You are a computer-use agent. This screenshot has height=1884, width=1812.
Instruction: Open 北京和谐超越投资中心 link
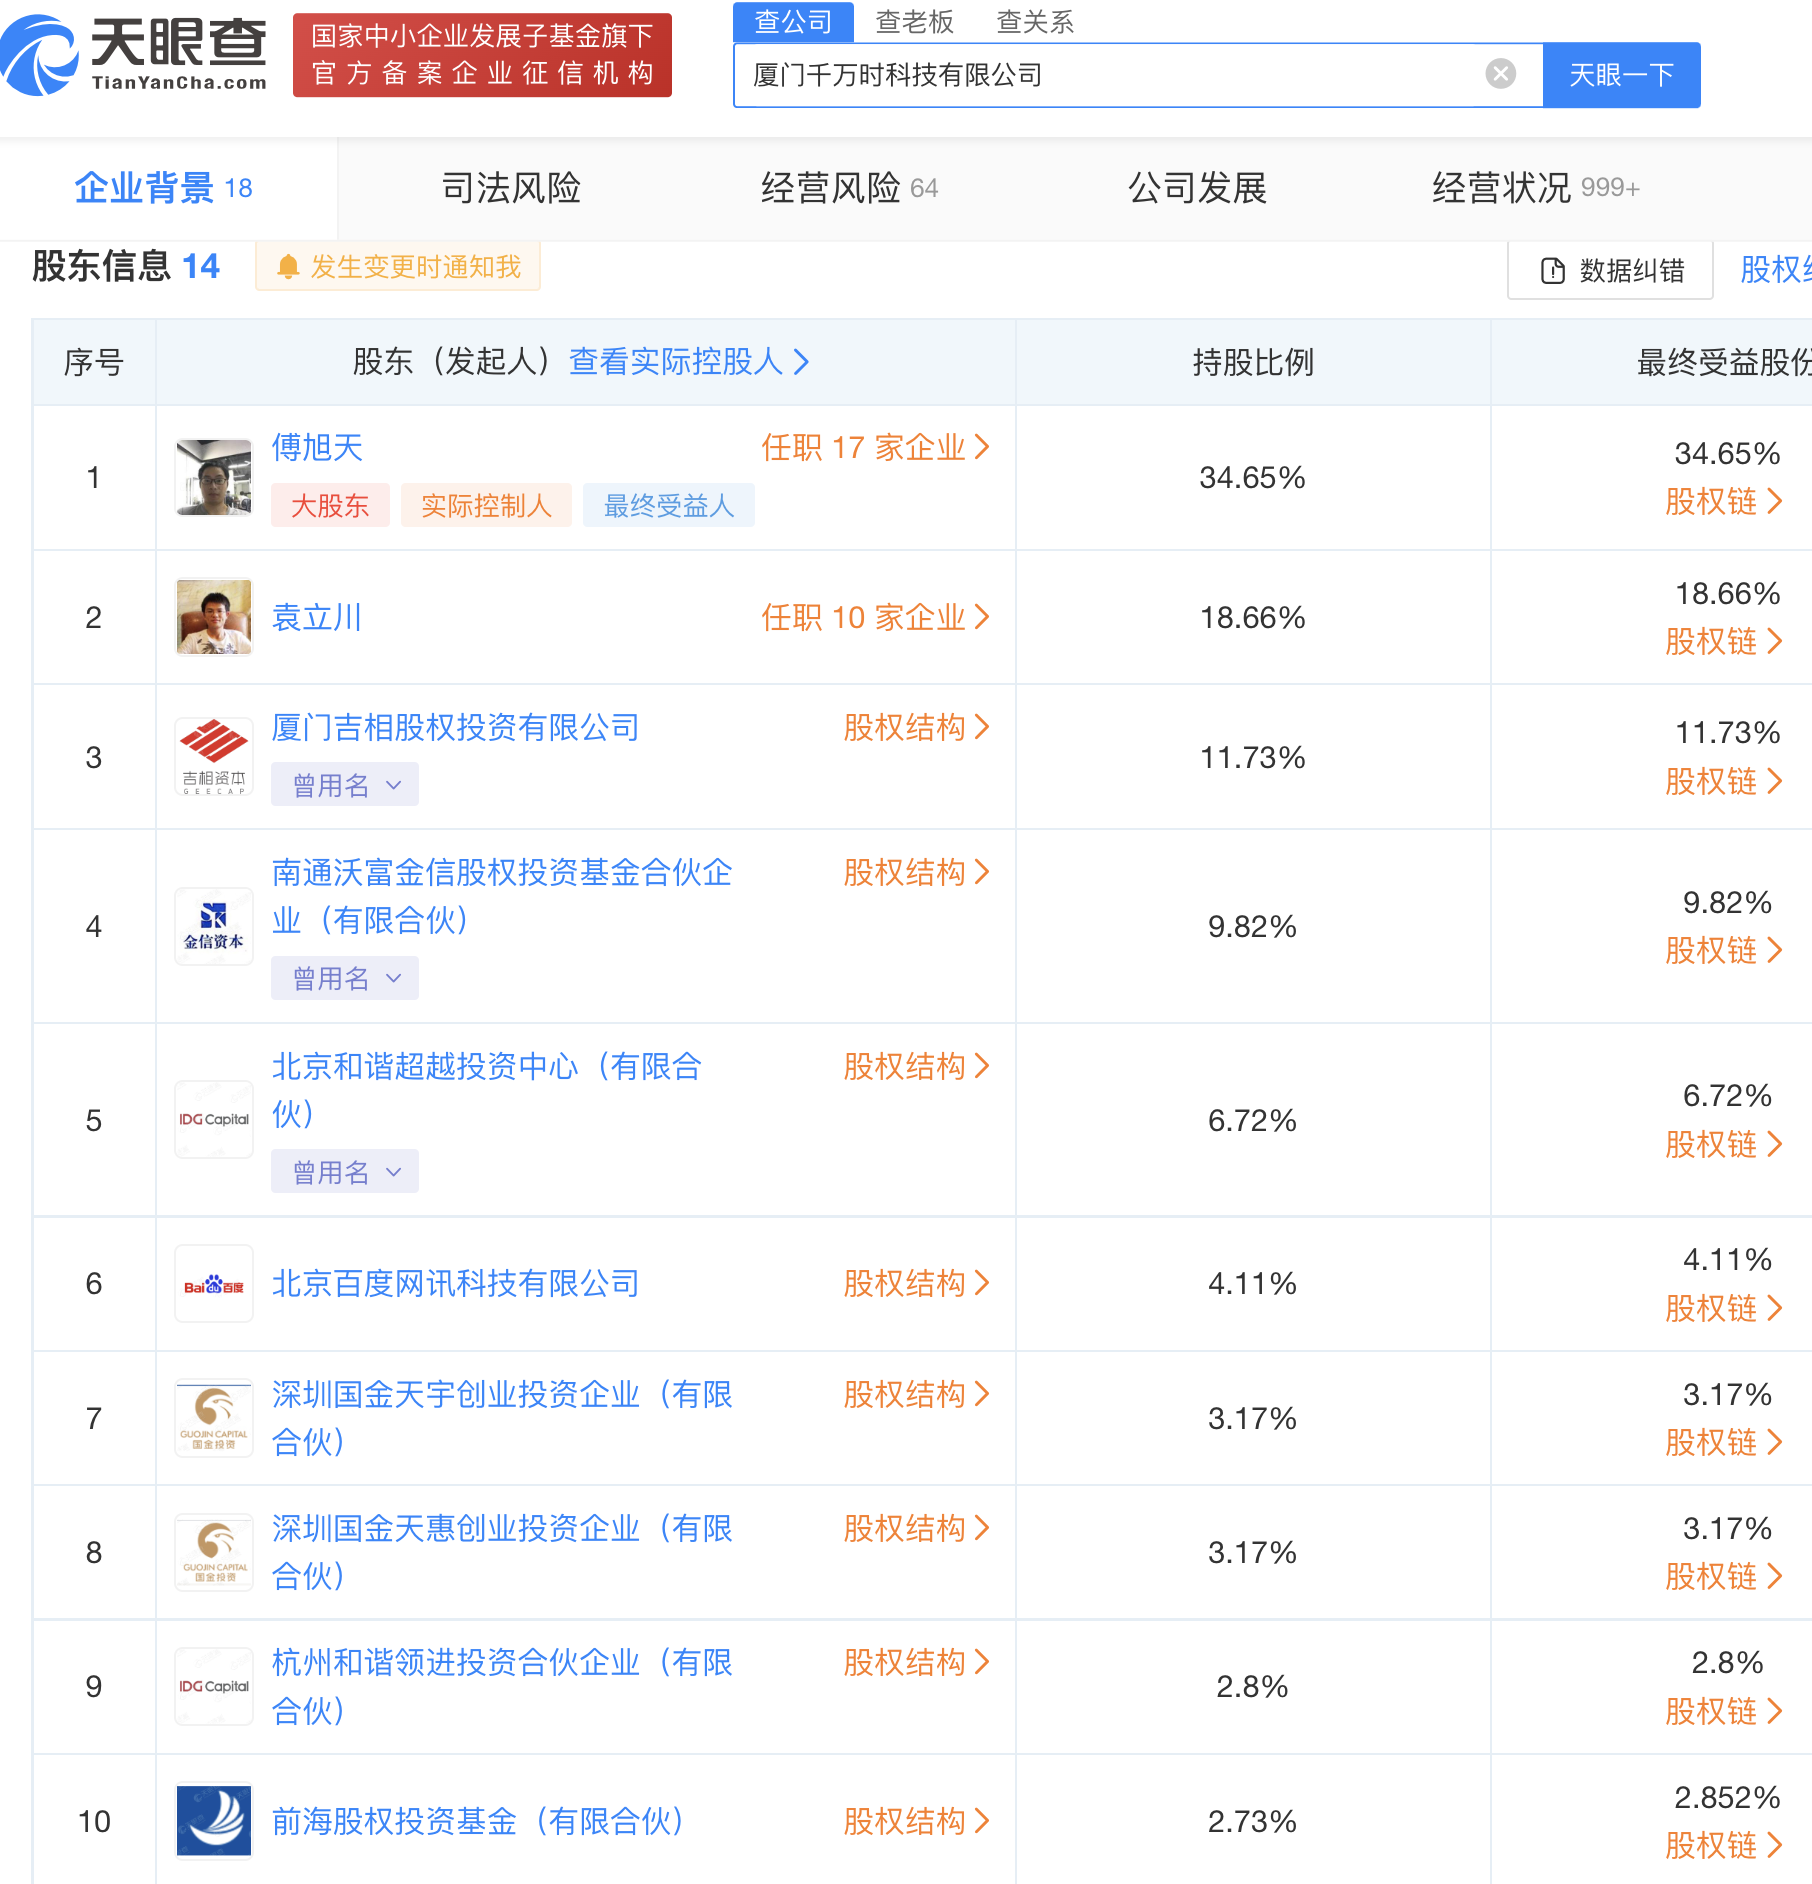487,1090
